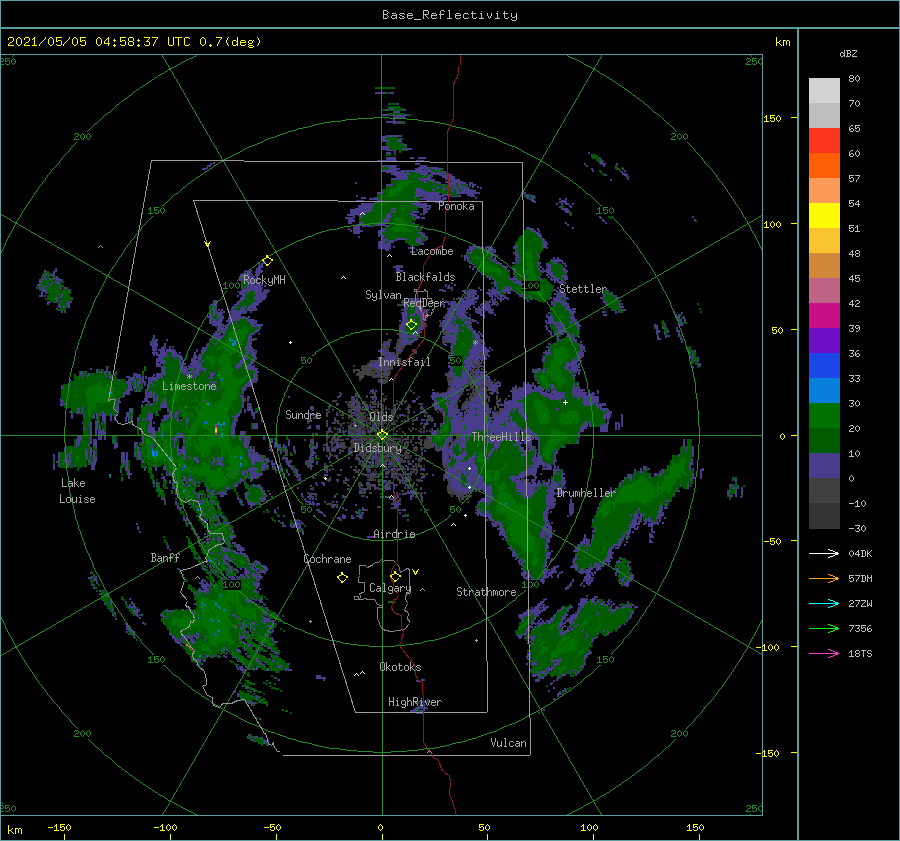Click the light gray 70–80 dBZ swatch

coord(824,91)
